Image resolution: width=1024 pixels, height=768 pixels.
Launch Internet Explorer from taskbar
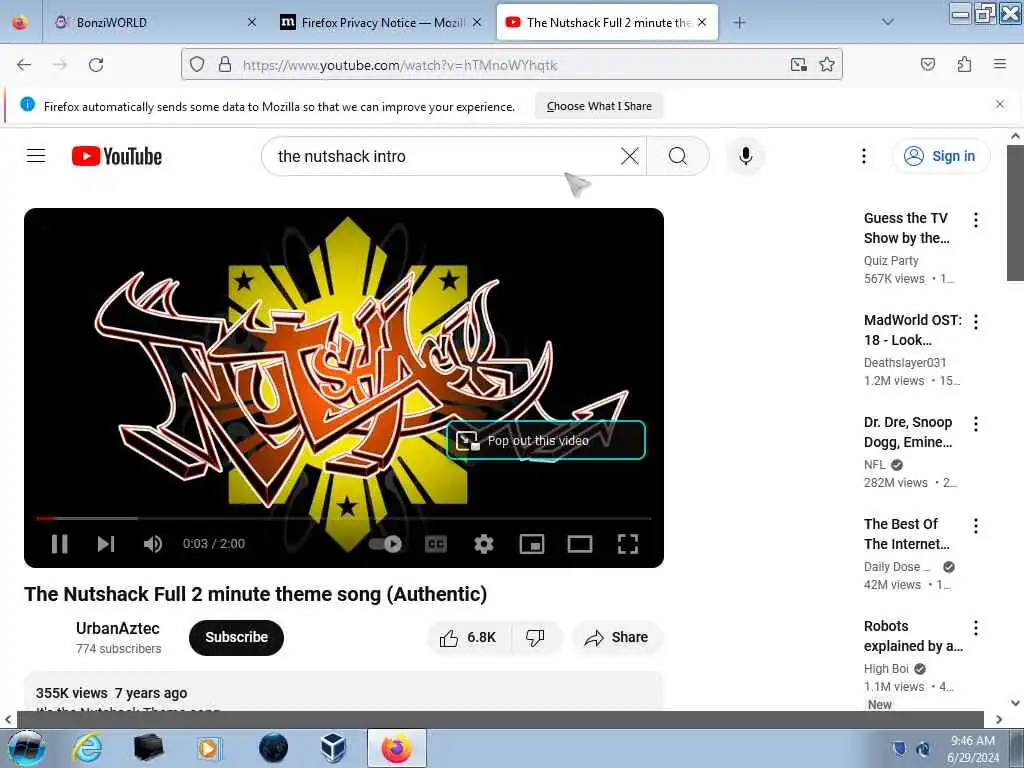click(88, 748)
